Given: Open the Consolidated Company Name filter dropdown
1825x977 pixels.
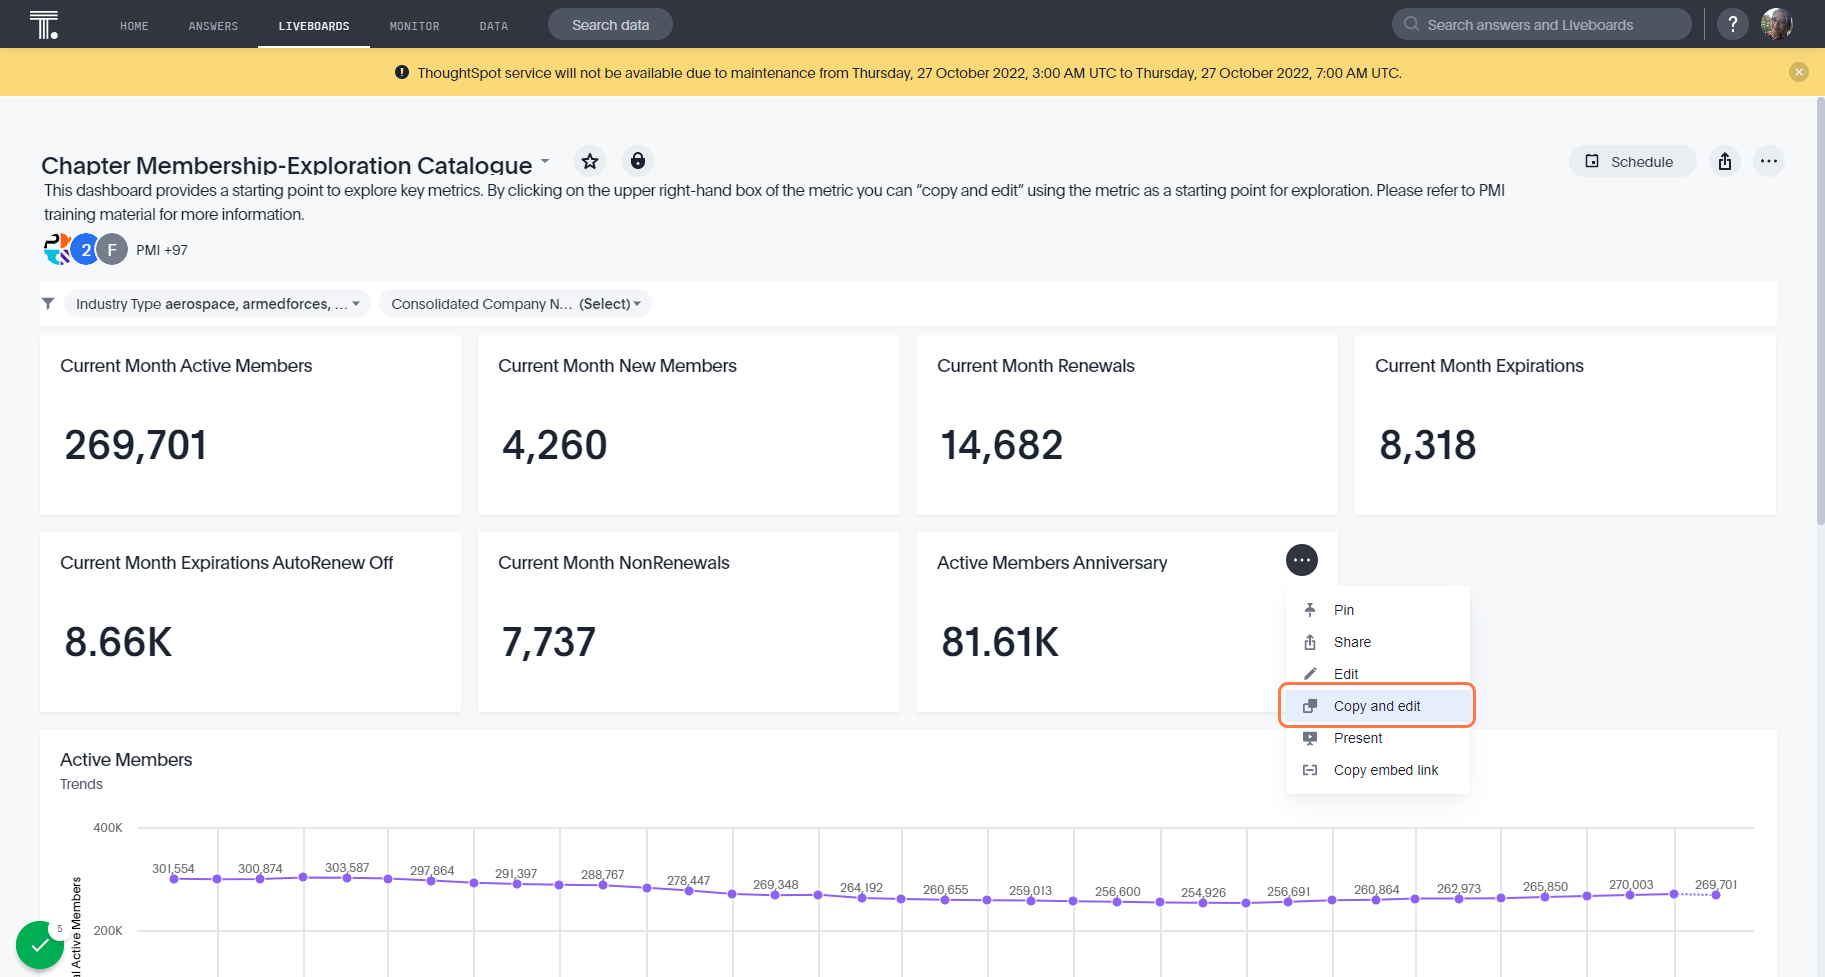Looking at the screenshot, I should pos(515,303).
